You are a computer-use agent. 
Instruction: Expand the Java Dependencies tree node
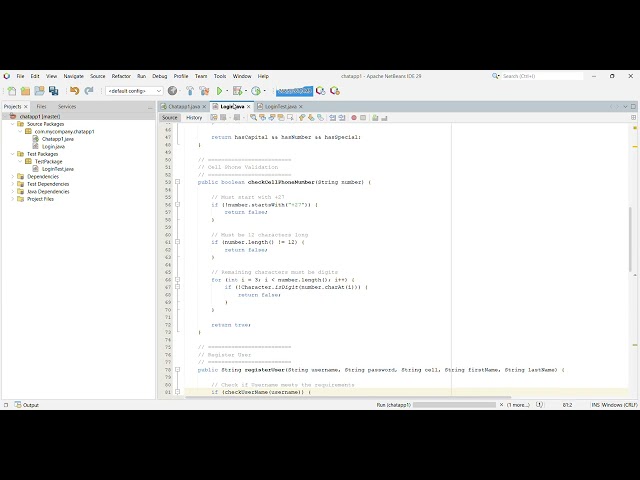(x=13, y=191)
